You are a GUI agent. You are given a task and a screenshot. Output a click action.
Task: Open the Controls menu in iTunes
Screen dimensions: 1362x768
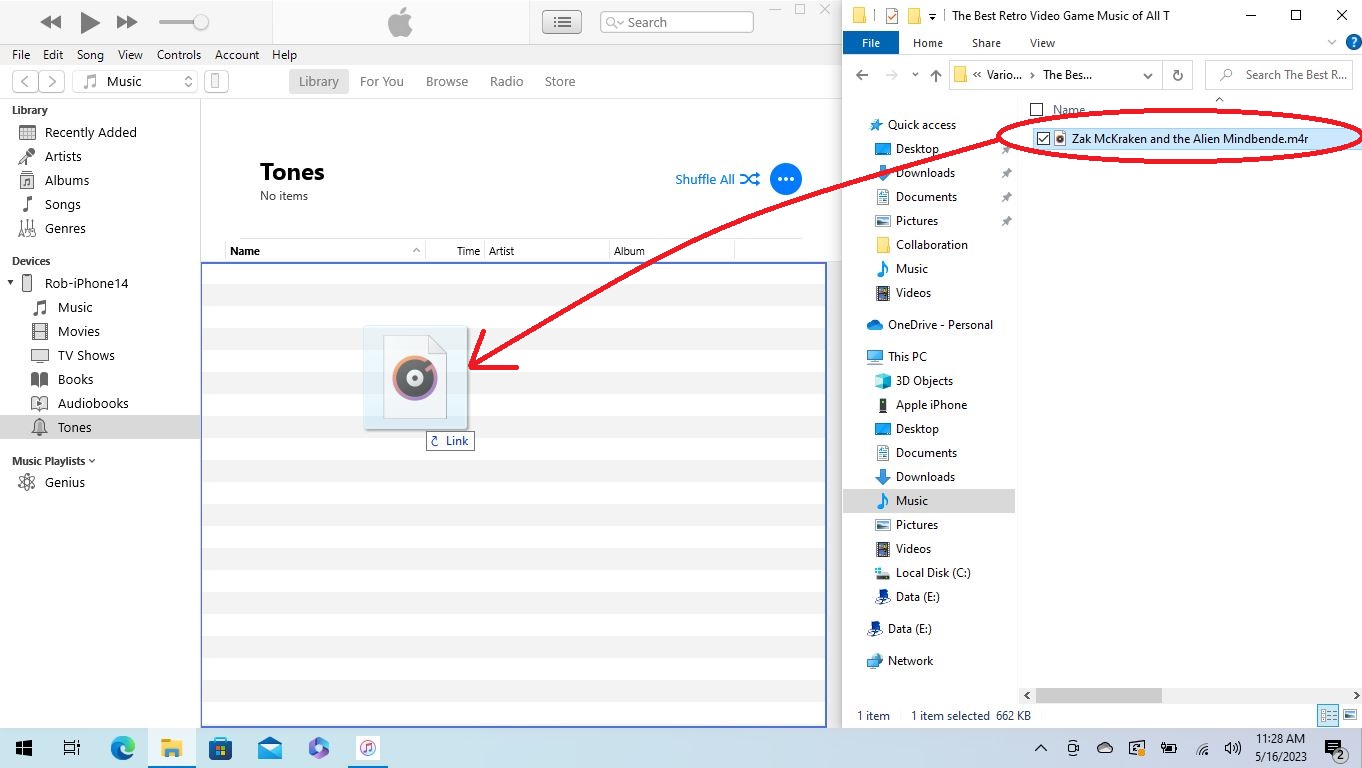pyautogui.click(x=179, y=55)
